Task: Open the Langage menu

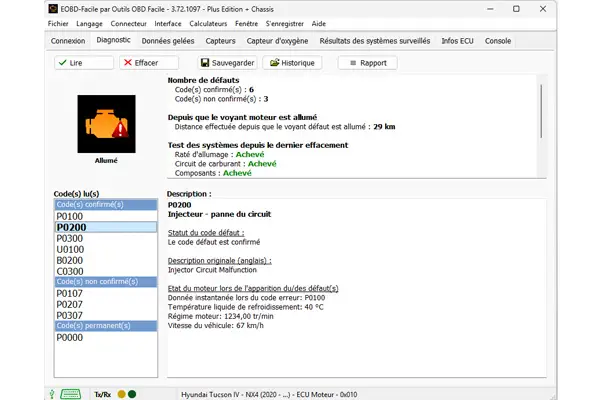Action: click(x=89, y=24)
